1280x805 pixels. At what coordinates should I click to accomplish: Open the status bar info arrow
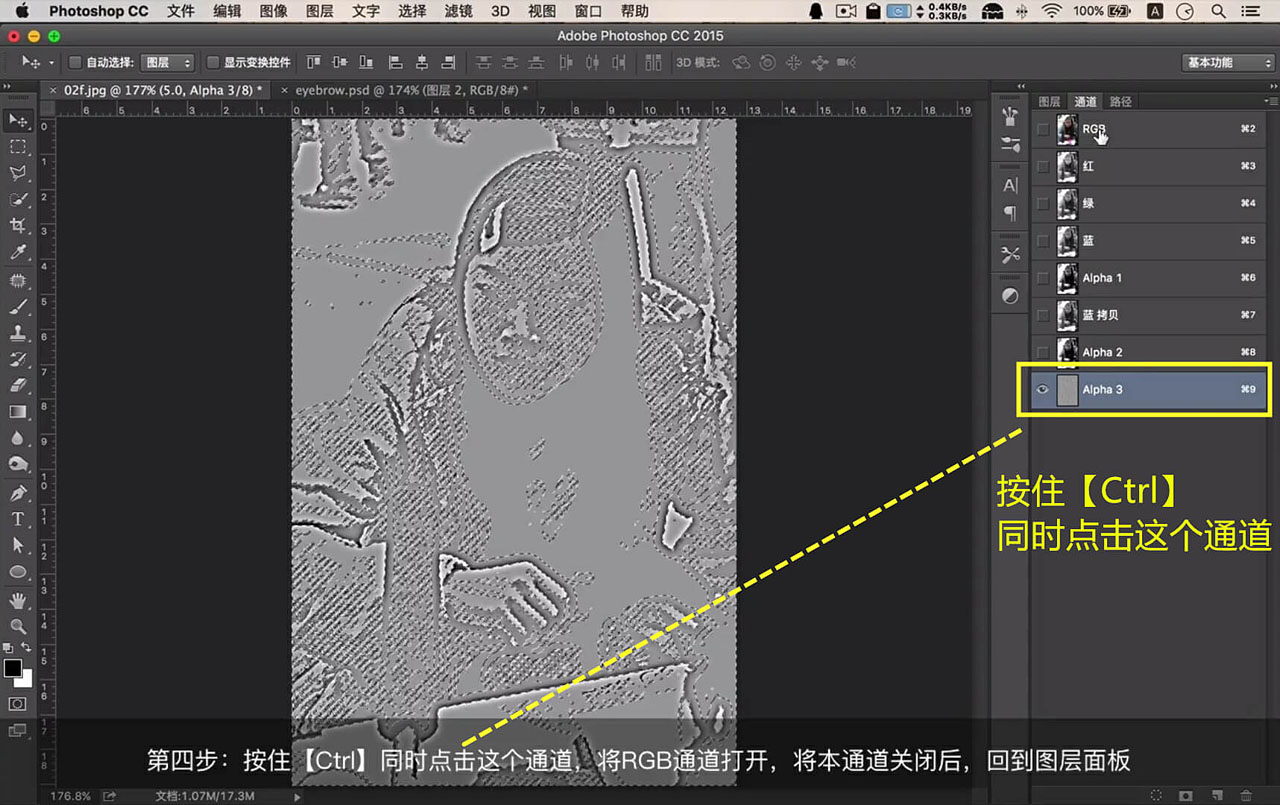(x=296, y=797)
